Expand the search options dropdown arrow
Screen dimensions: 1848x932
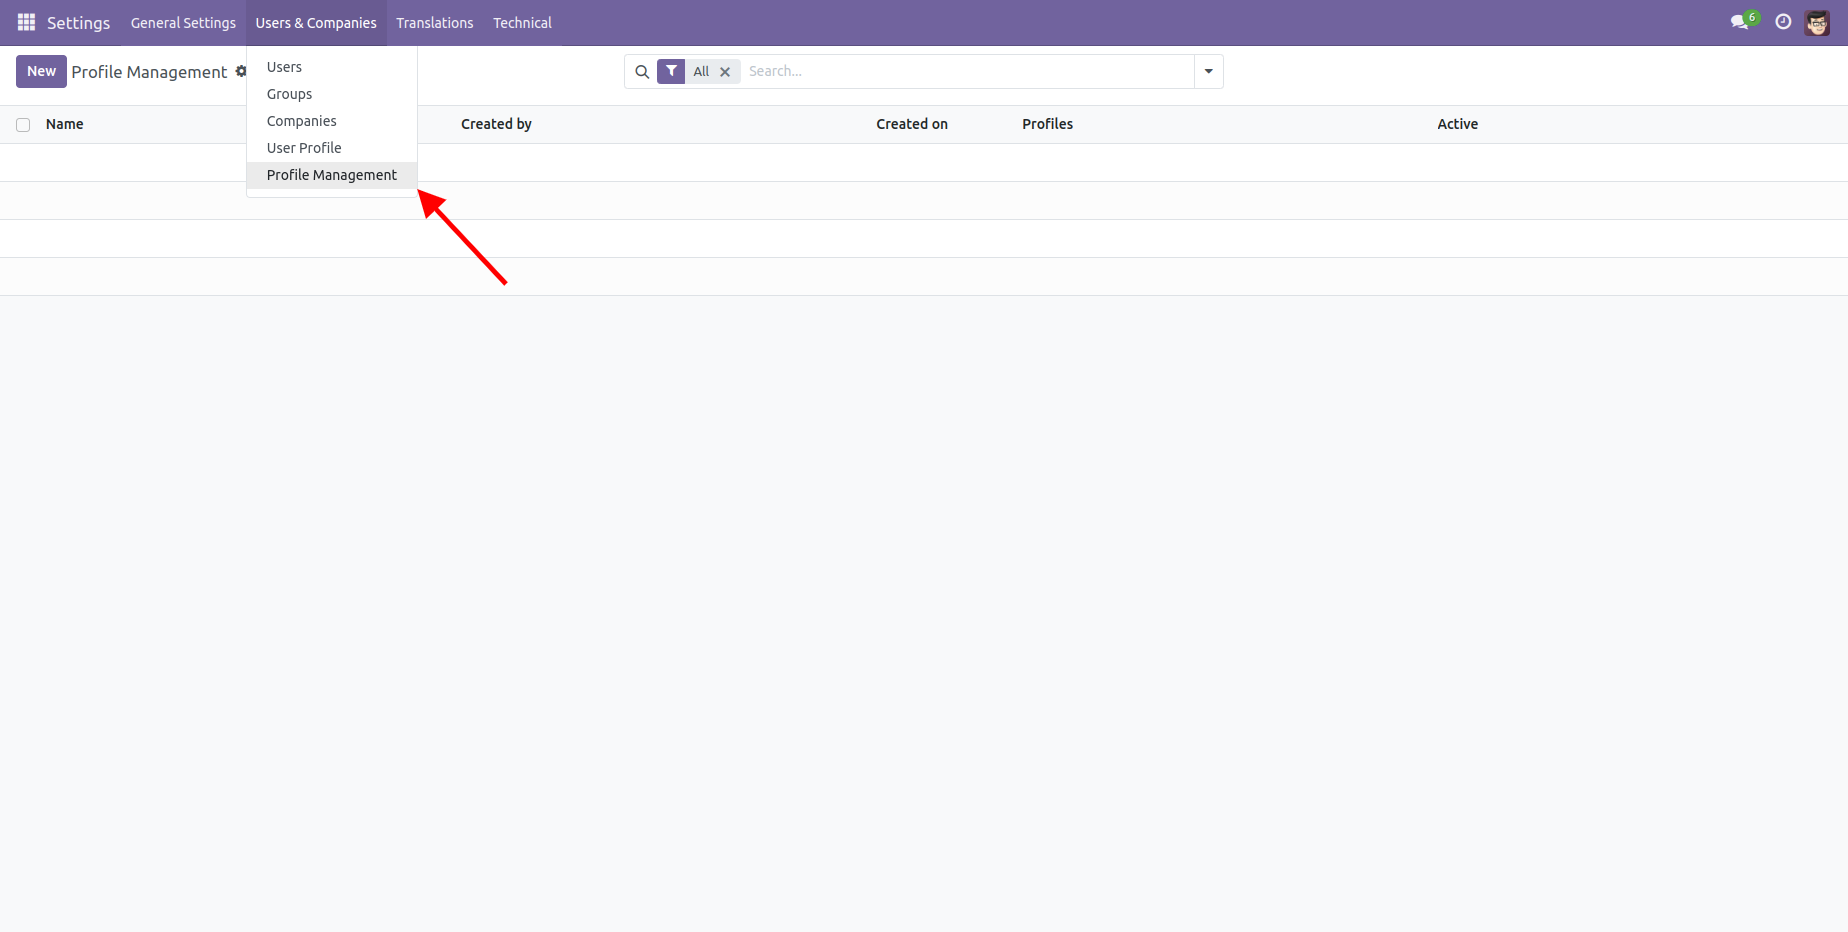[x=1208, y=72]
